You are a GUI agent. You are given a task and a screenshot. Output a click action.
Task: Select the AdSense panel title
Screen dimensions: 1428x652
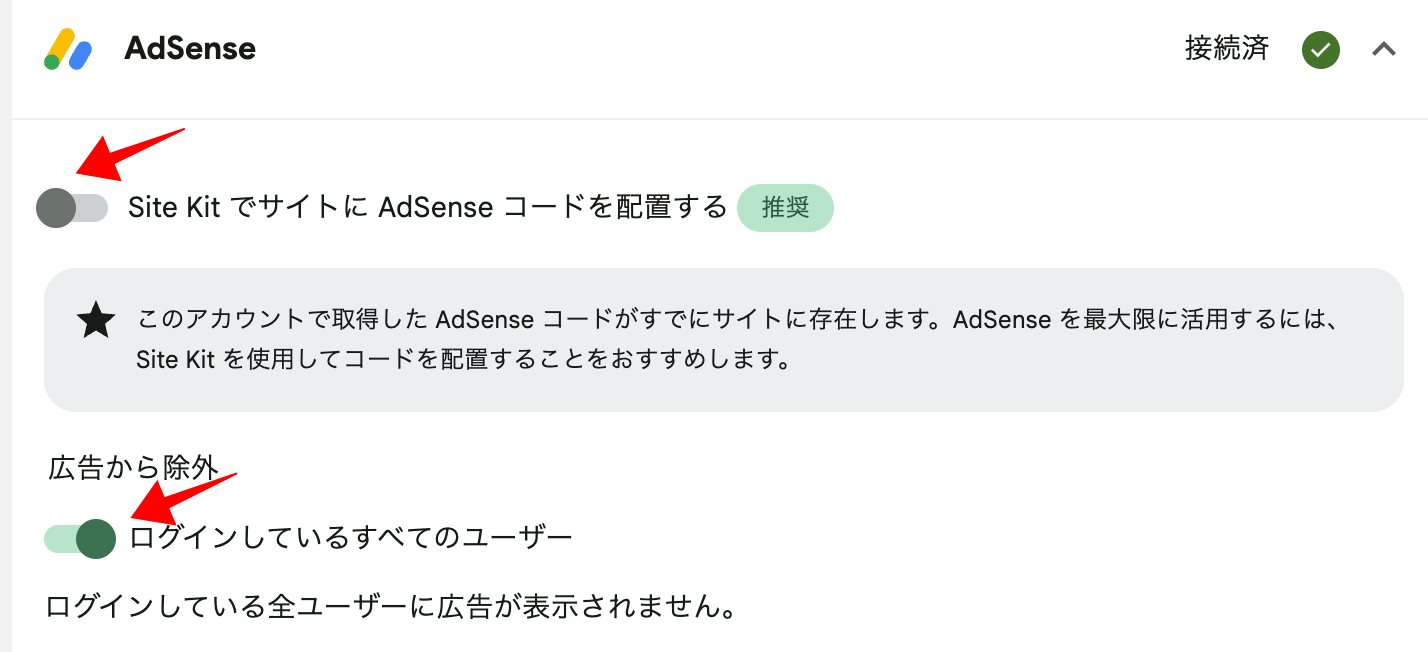[188, 47]
